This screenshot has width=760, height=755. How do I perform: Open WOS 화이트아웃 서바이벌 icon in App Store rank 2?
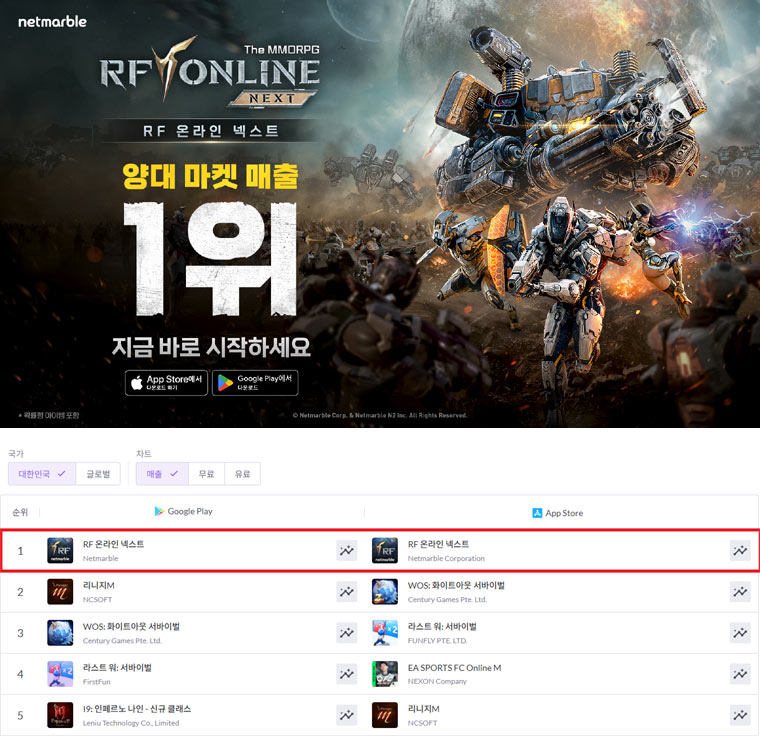[385, 592]
